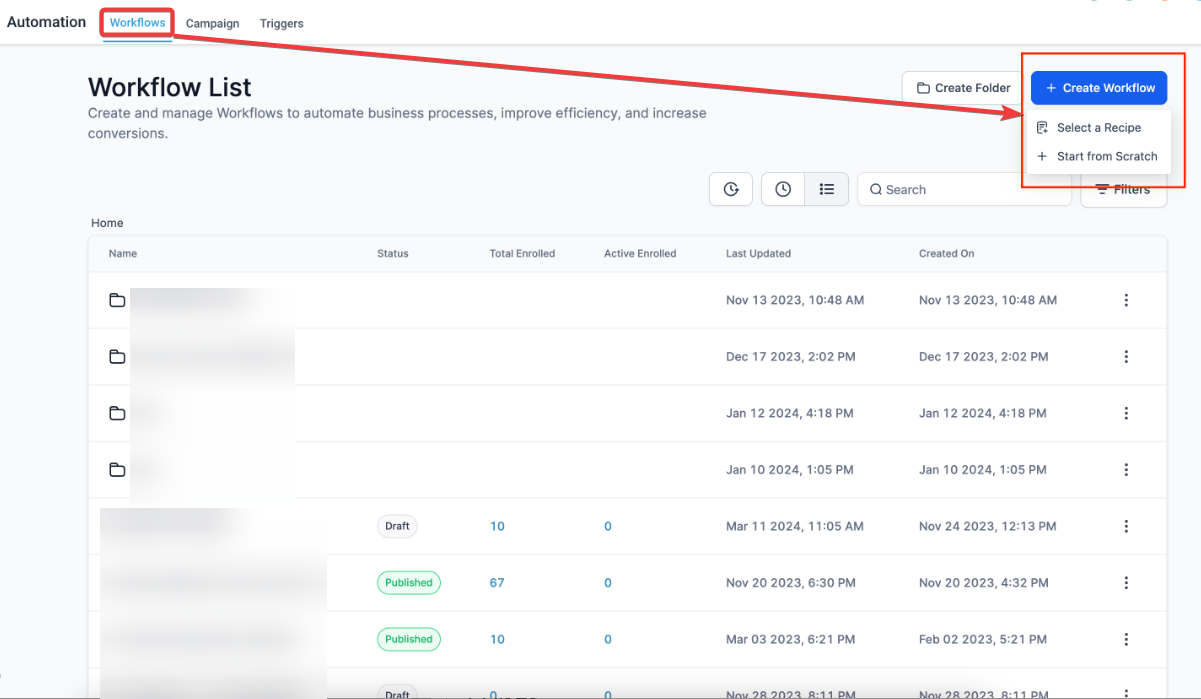Click the Select a Recipe icon
Viewport: 1201px width, 699px height.
click(1043, 127)
